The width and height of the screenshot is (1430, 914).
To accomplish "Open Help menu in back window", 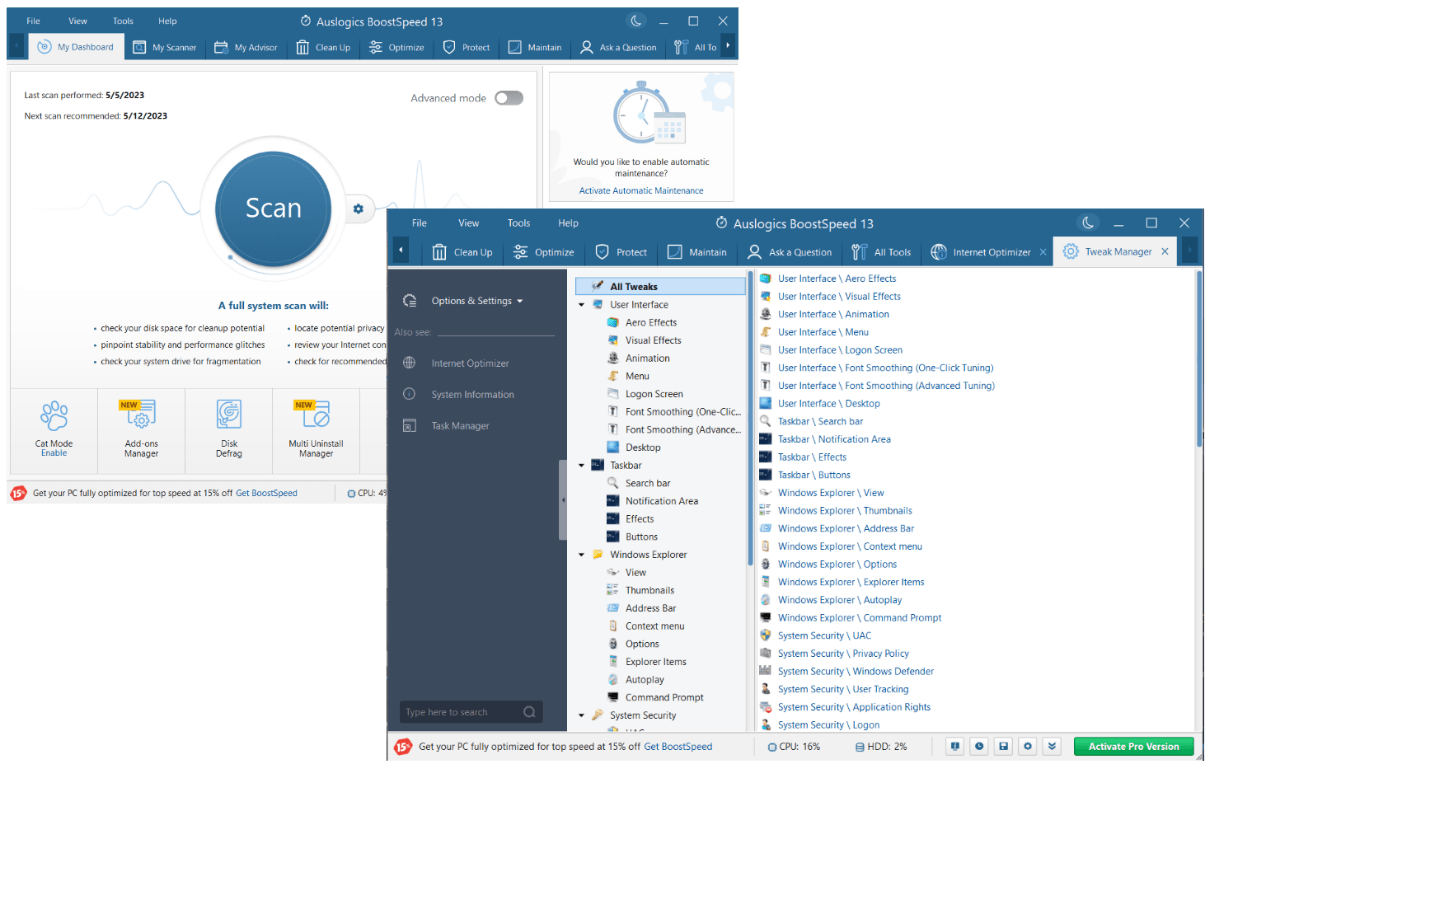I will coord(167,21).
